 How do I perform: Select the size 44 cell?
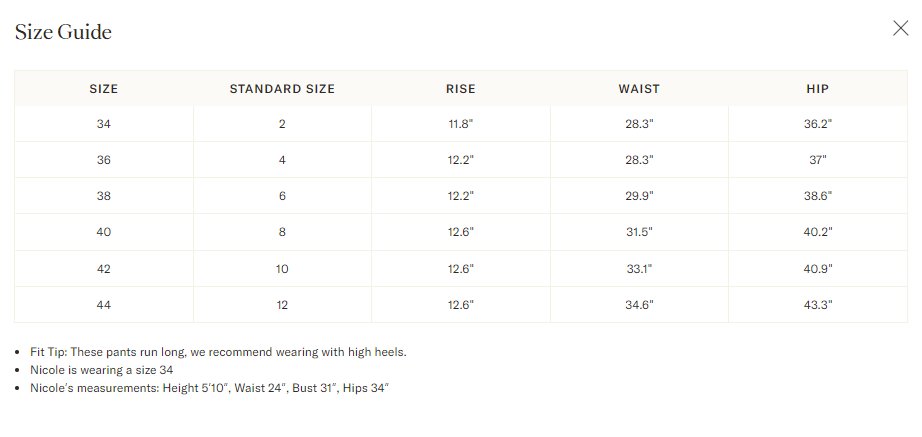(103, 305)
